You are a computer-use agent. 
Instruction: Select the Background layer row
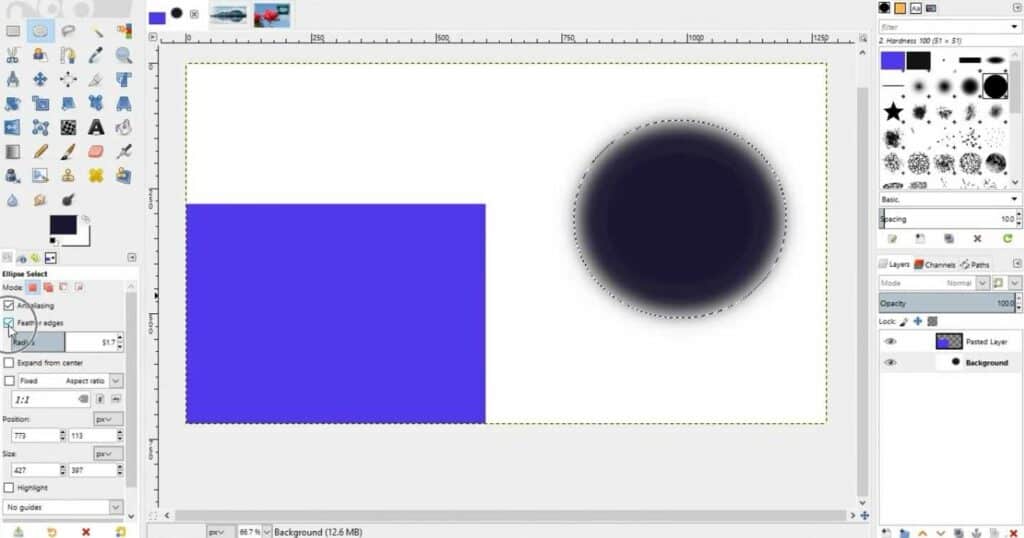coord(949,362)
